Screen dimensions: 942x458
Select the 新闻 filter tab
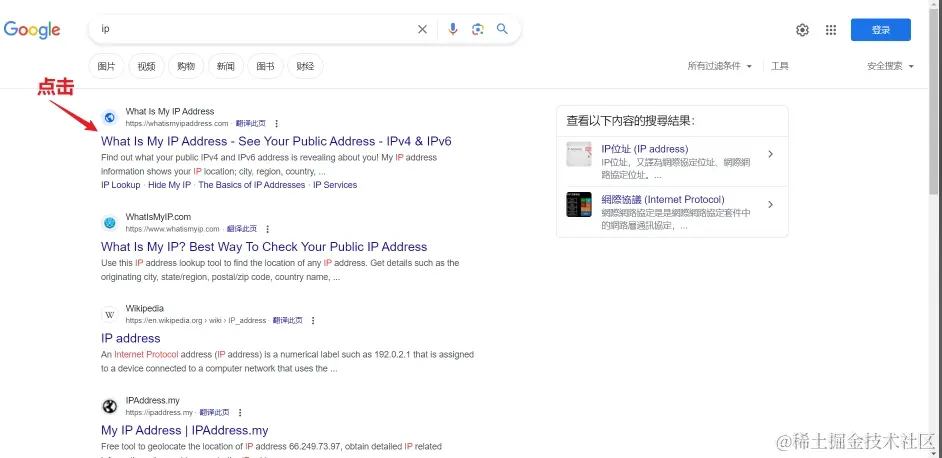coord(225,66)
